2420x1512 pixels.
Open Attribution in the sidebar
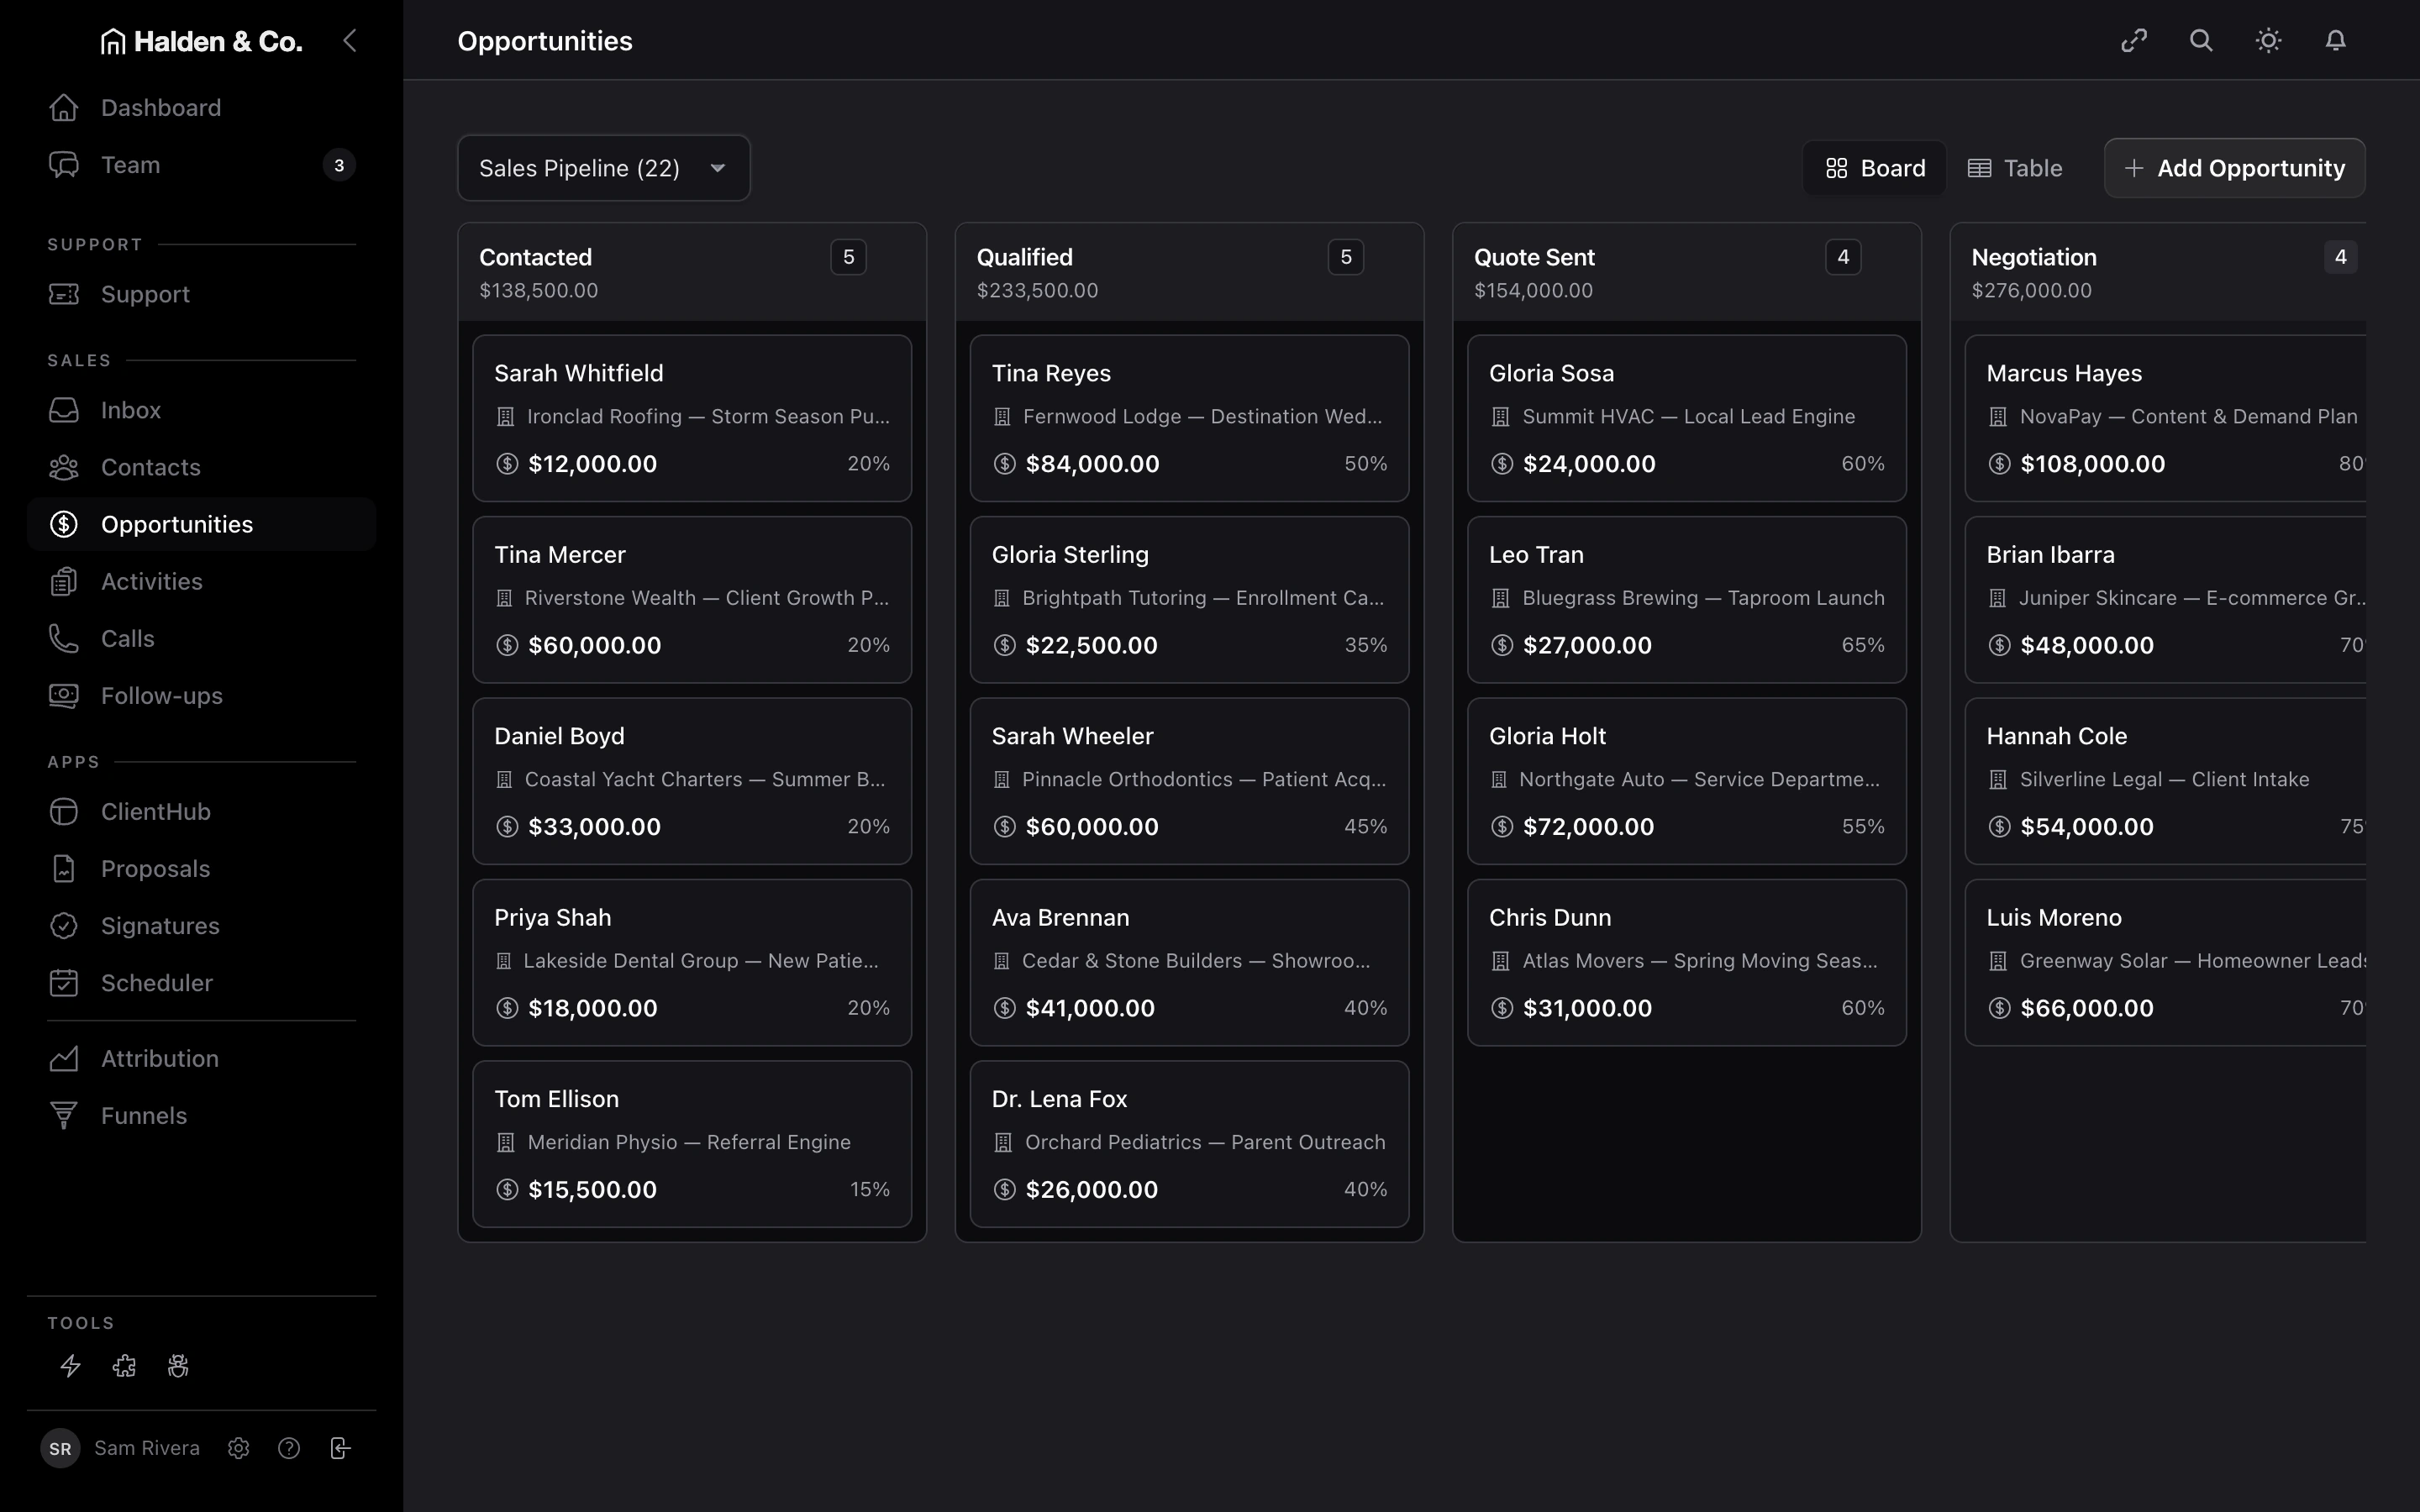pos(202,1059)
